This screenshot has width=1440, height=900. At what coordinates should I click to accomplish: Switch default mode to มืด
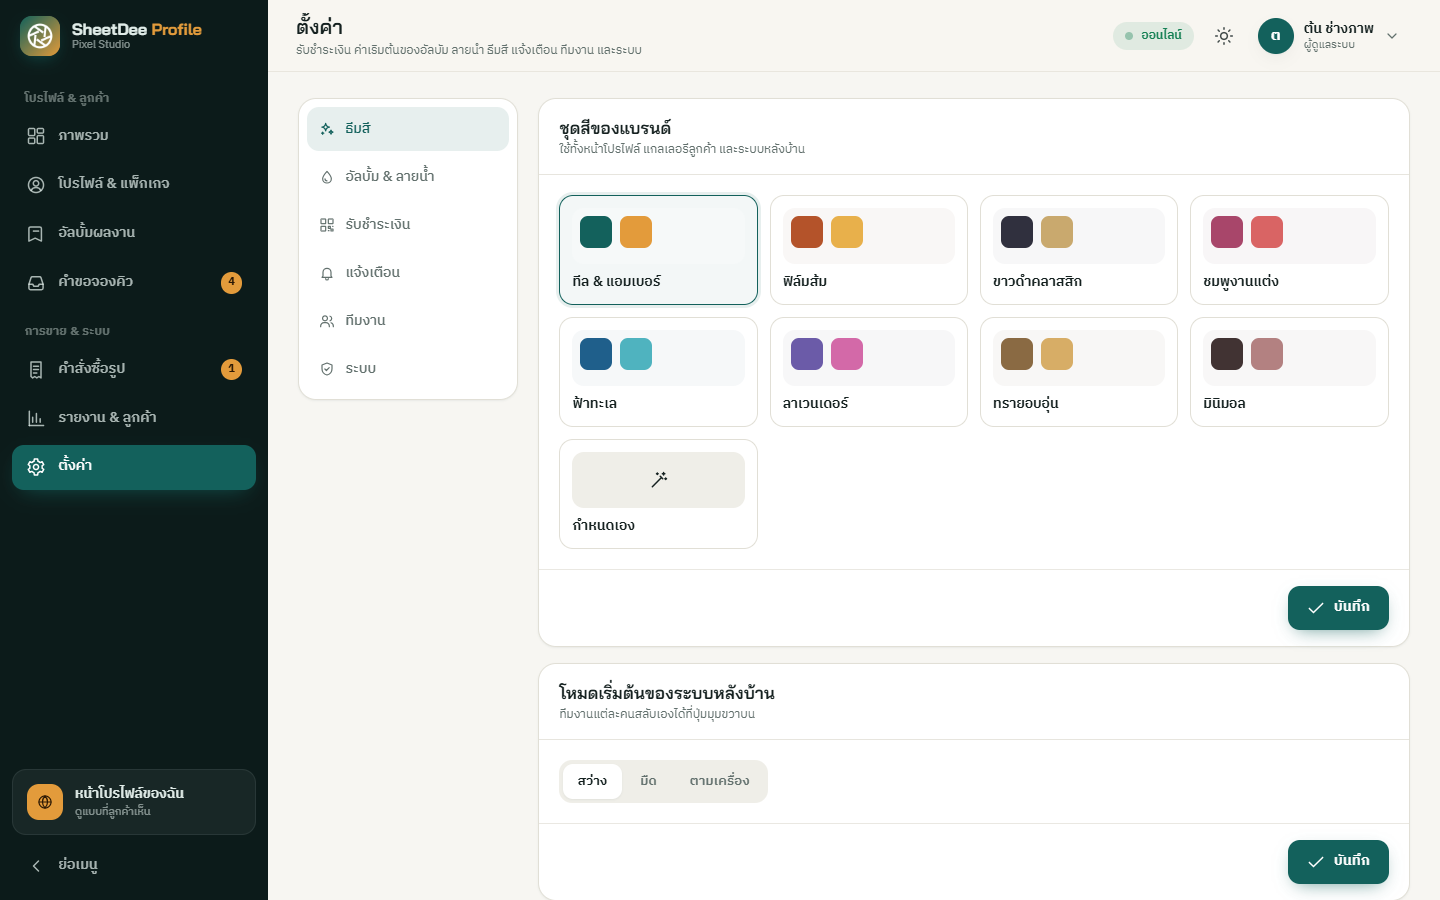pyautogui.click(x=648, y=781)
